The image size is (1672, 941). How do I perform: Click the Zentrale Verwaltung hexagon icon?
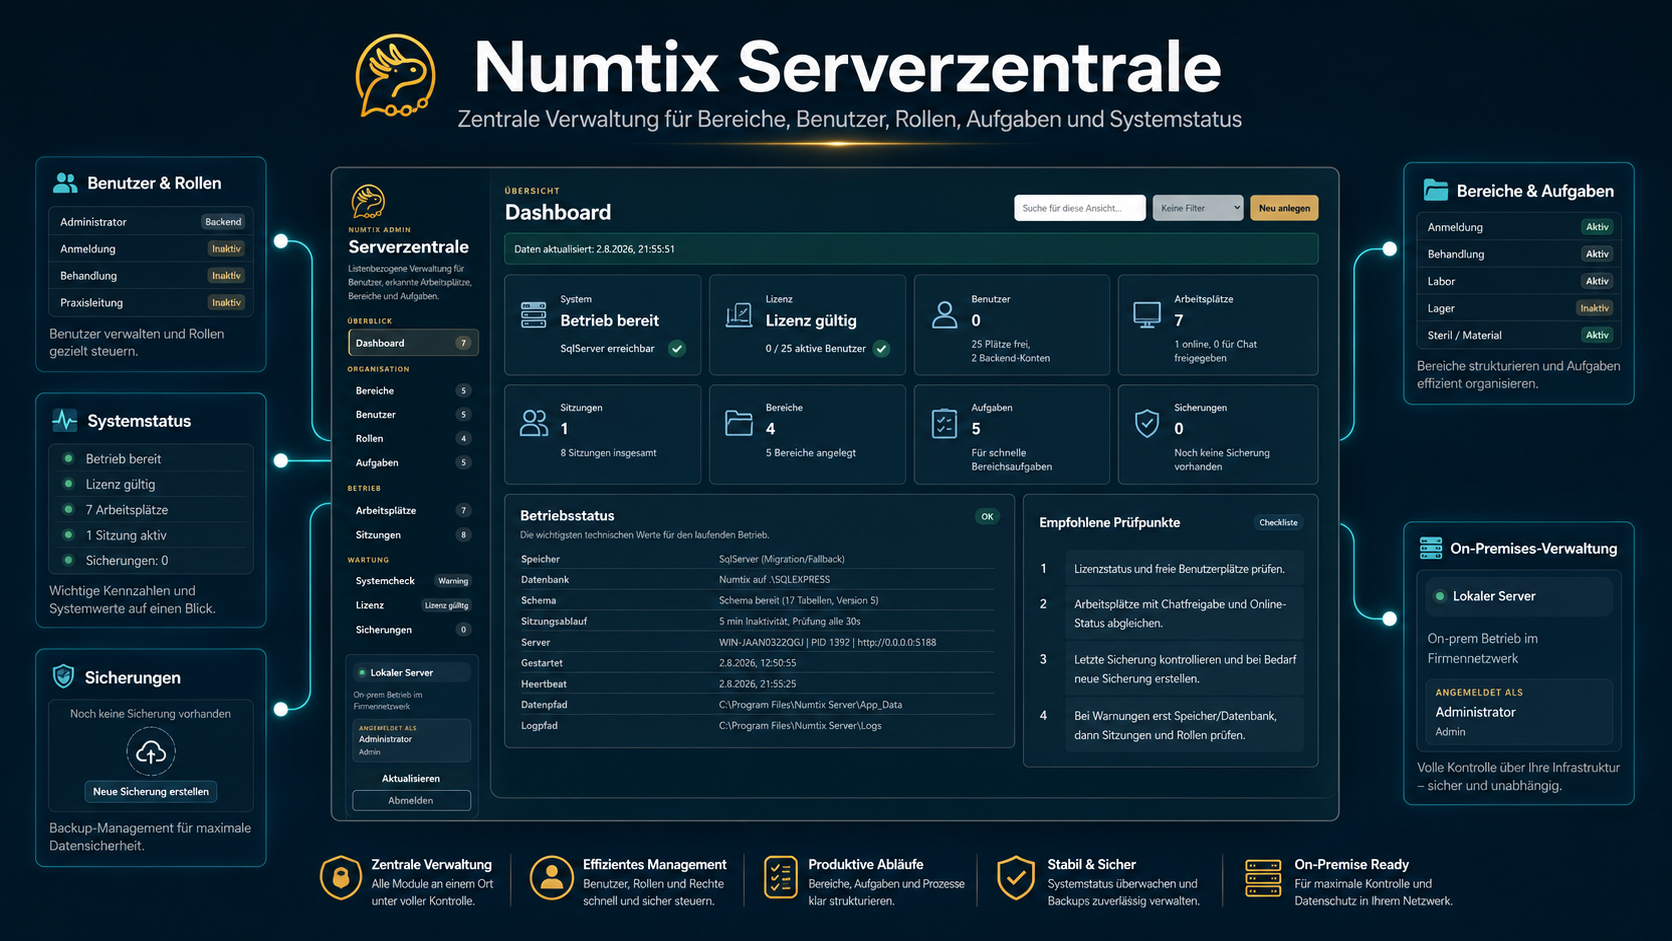tap(341, 878)
